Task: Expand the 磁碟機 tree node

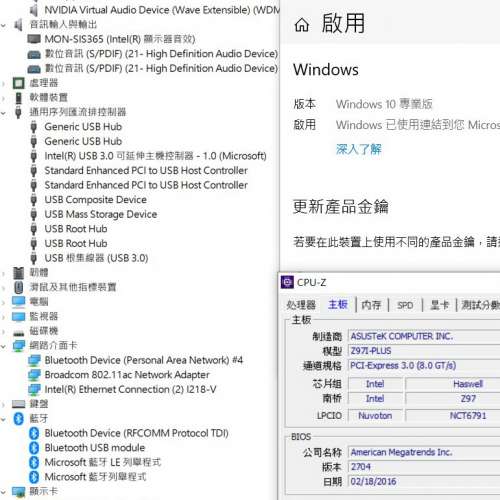Action: pos(3,331)
